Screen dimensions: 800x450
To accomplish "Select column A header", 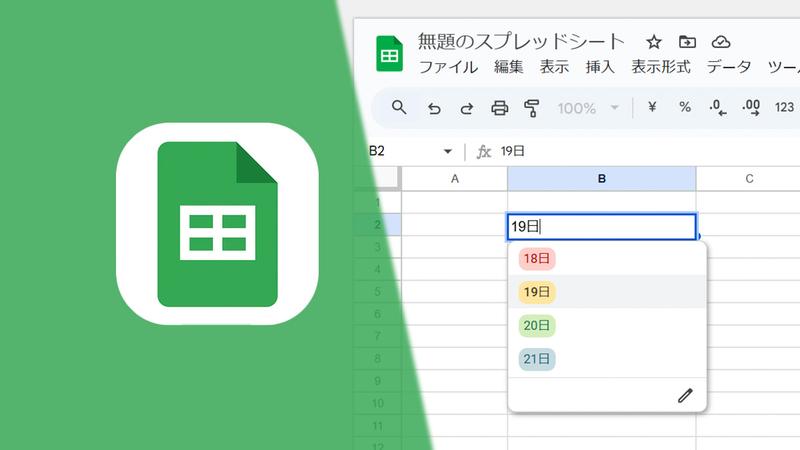I will point(455,179).
